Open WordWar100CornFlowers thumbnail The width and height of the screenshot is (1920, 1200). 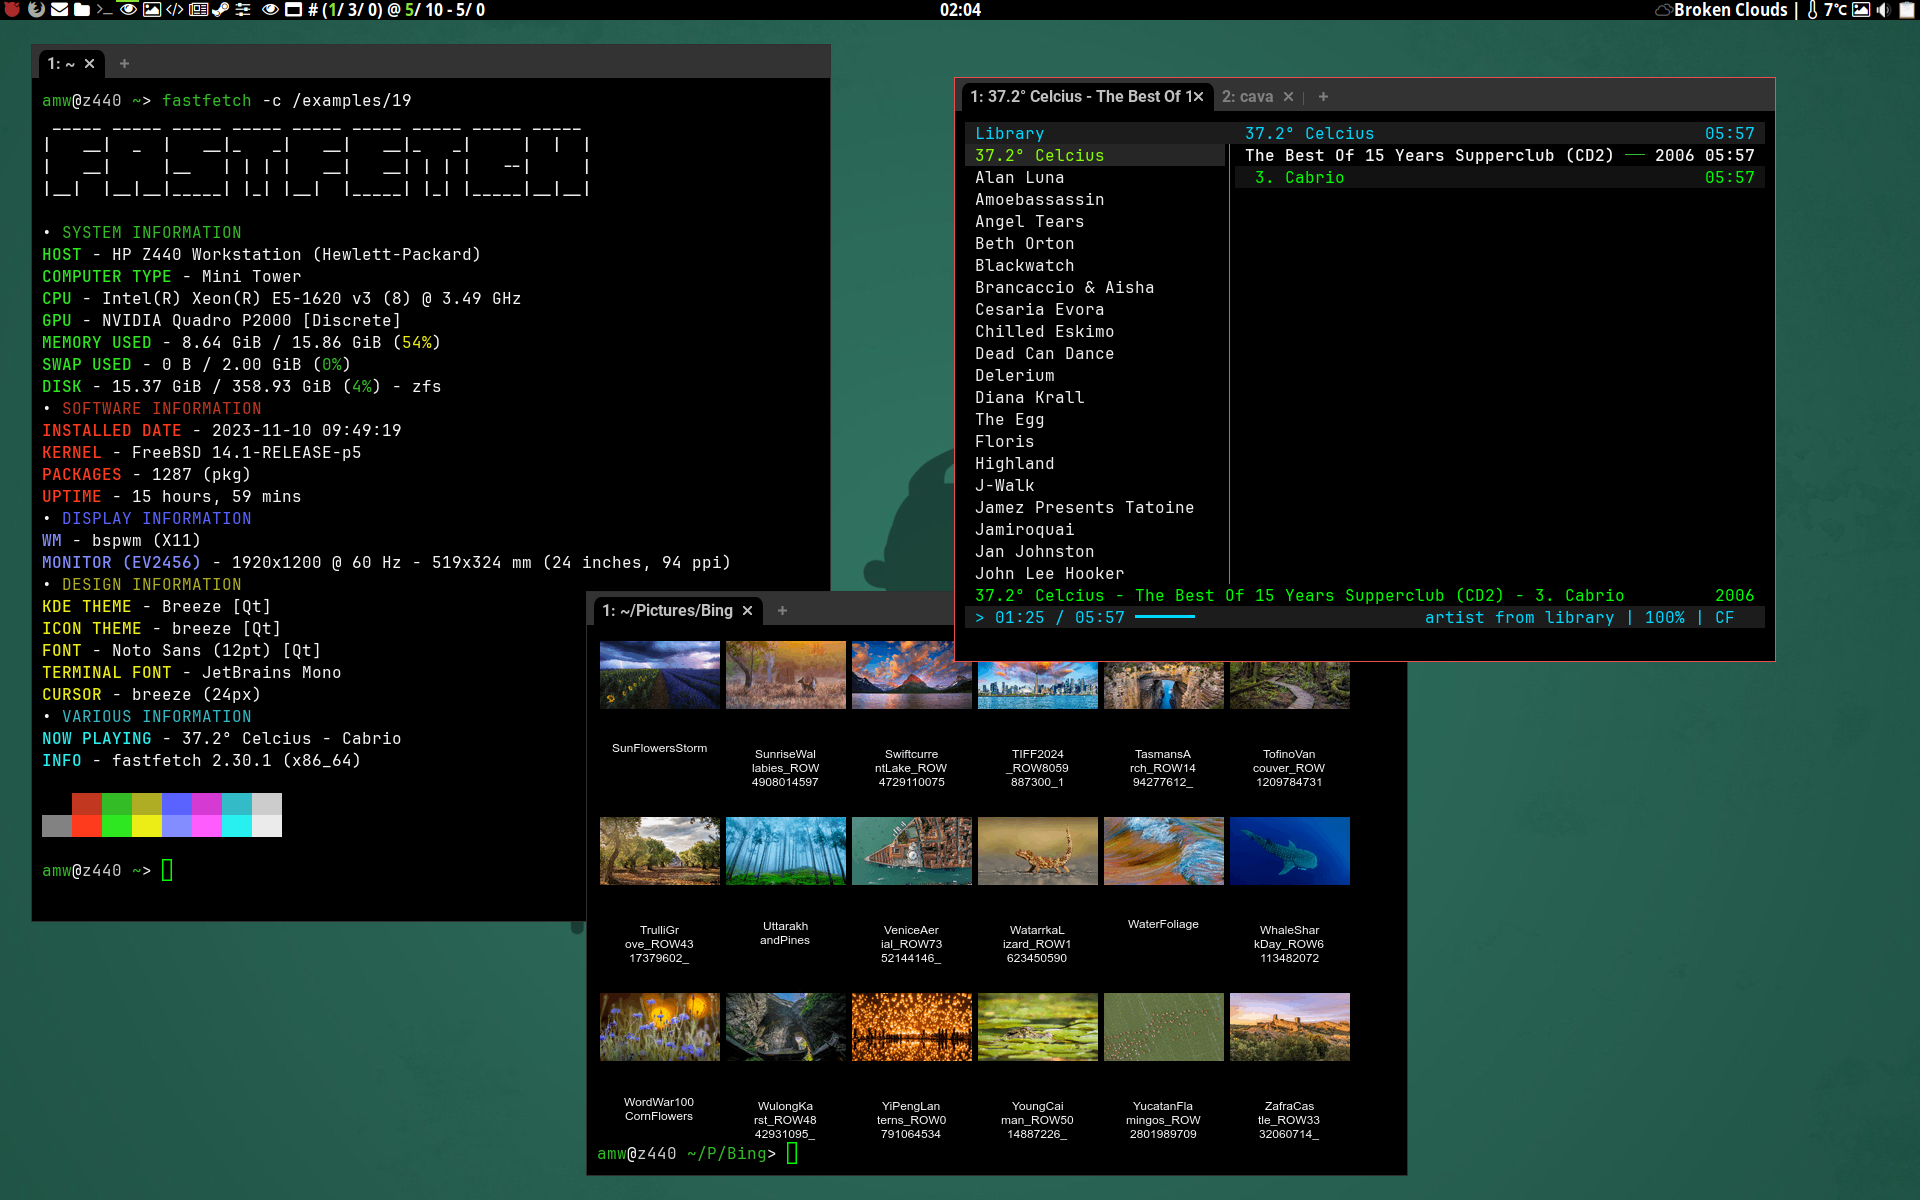click(x=660, y=1027)
